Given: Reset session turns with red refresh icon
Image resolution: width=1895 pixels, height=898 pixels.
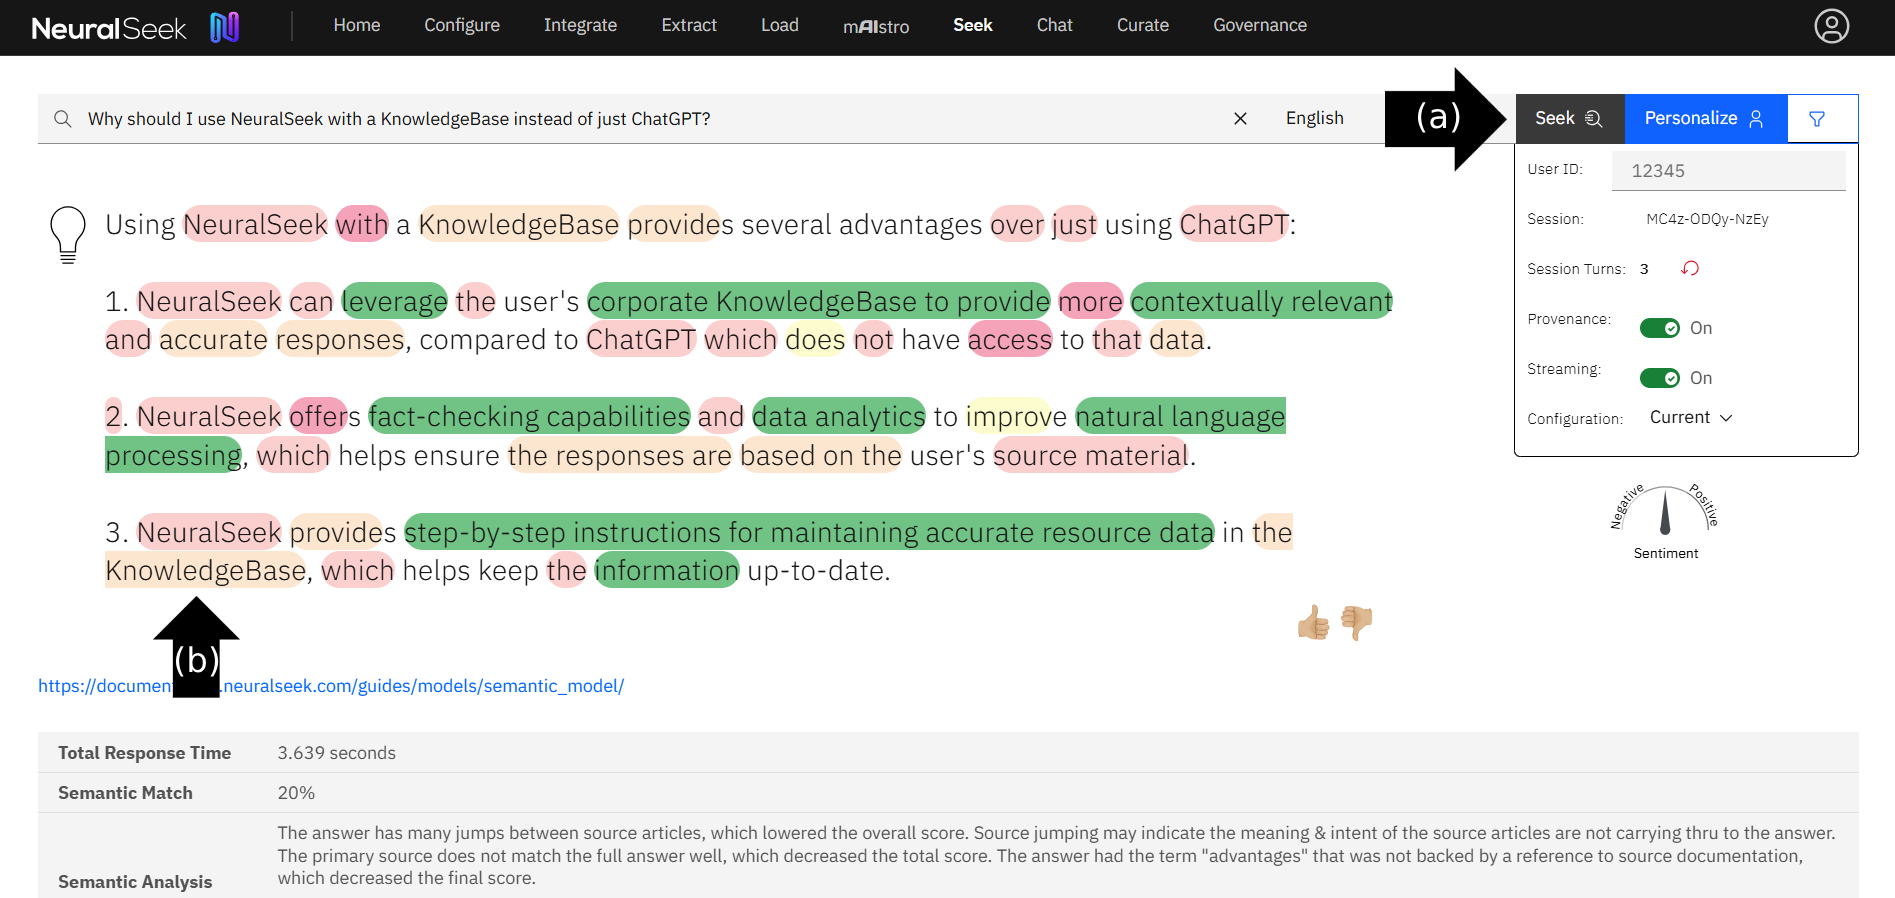Looking at the screenshot, I should tap(1690, 268).
